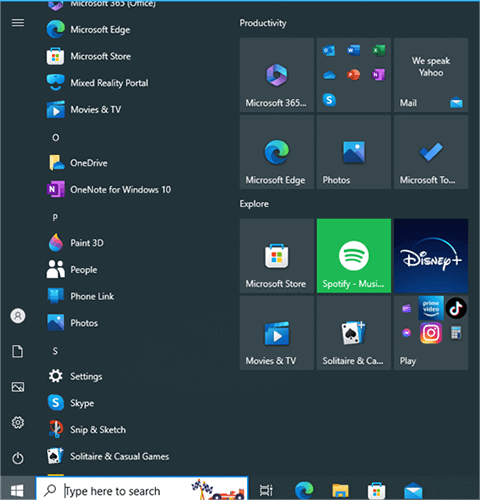Jump to apps via letter O header
The height and width of the screenshot is (500, 480).
coord(56,137)
